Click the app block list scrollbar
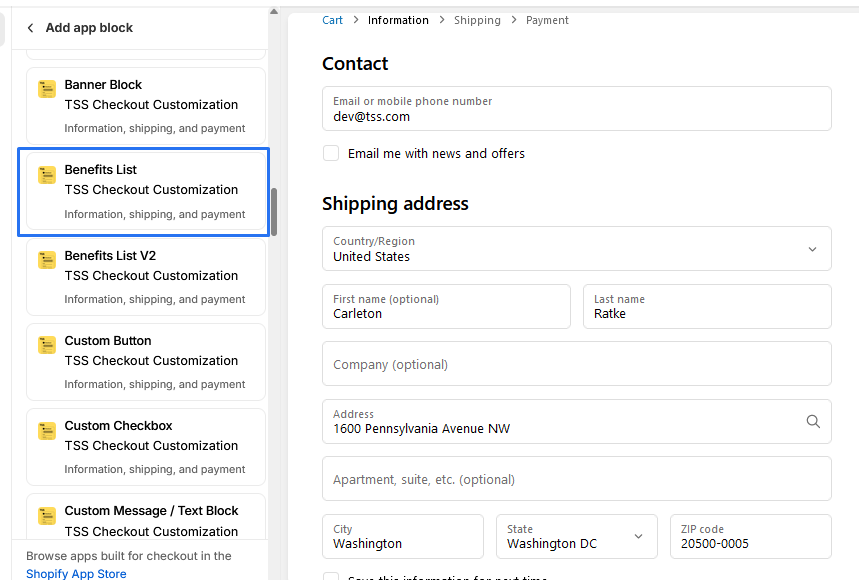 274,212
